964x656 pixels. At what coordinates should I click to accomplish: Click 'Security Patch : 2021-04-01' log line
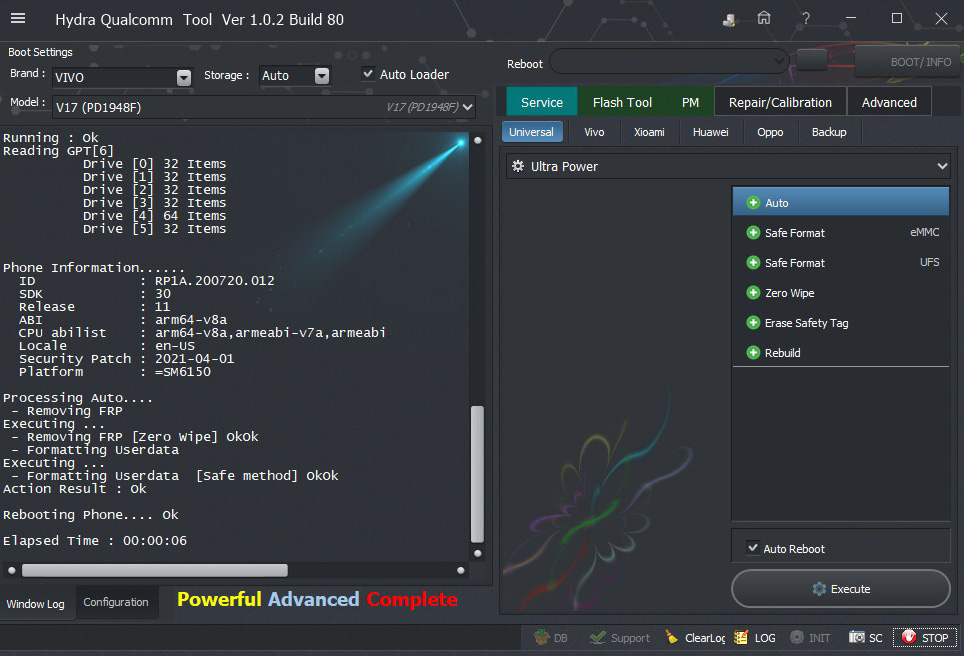[126, 358]
